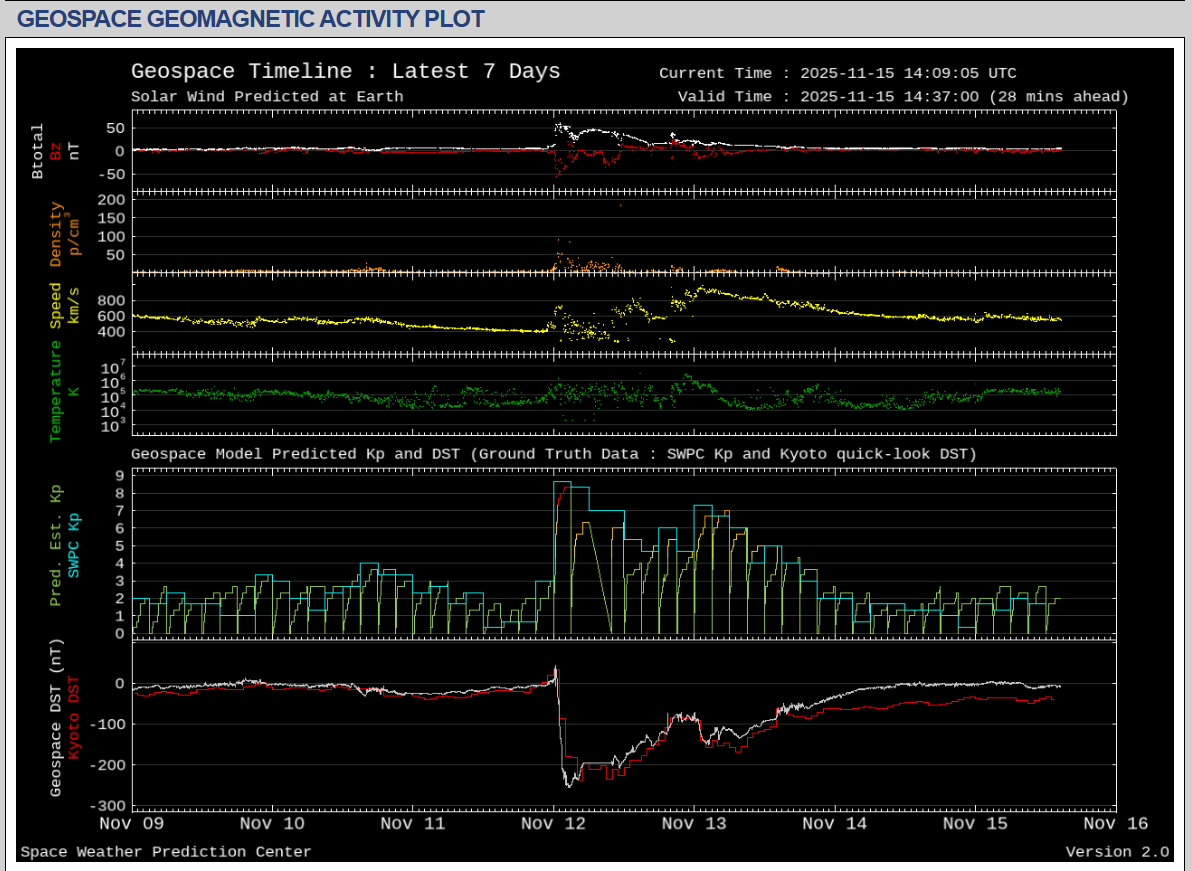Image resolution: width=1192 pixels, height=871 pixels.
Task: Click the green Temperature axis label
Action: pyautogui.click(x=56, y=391)
